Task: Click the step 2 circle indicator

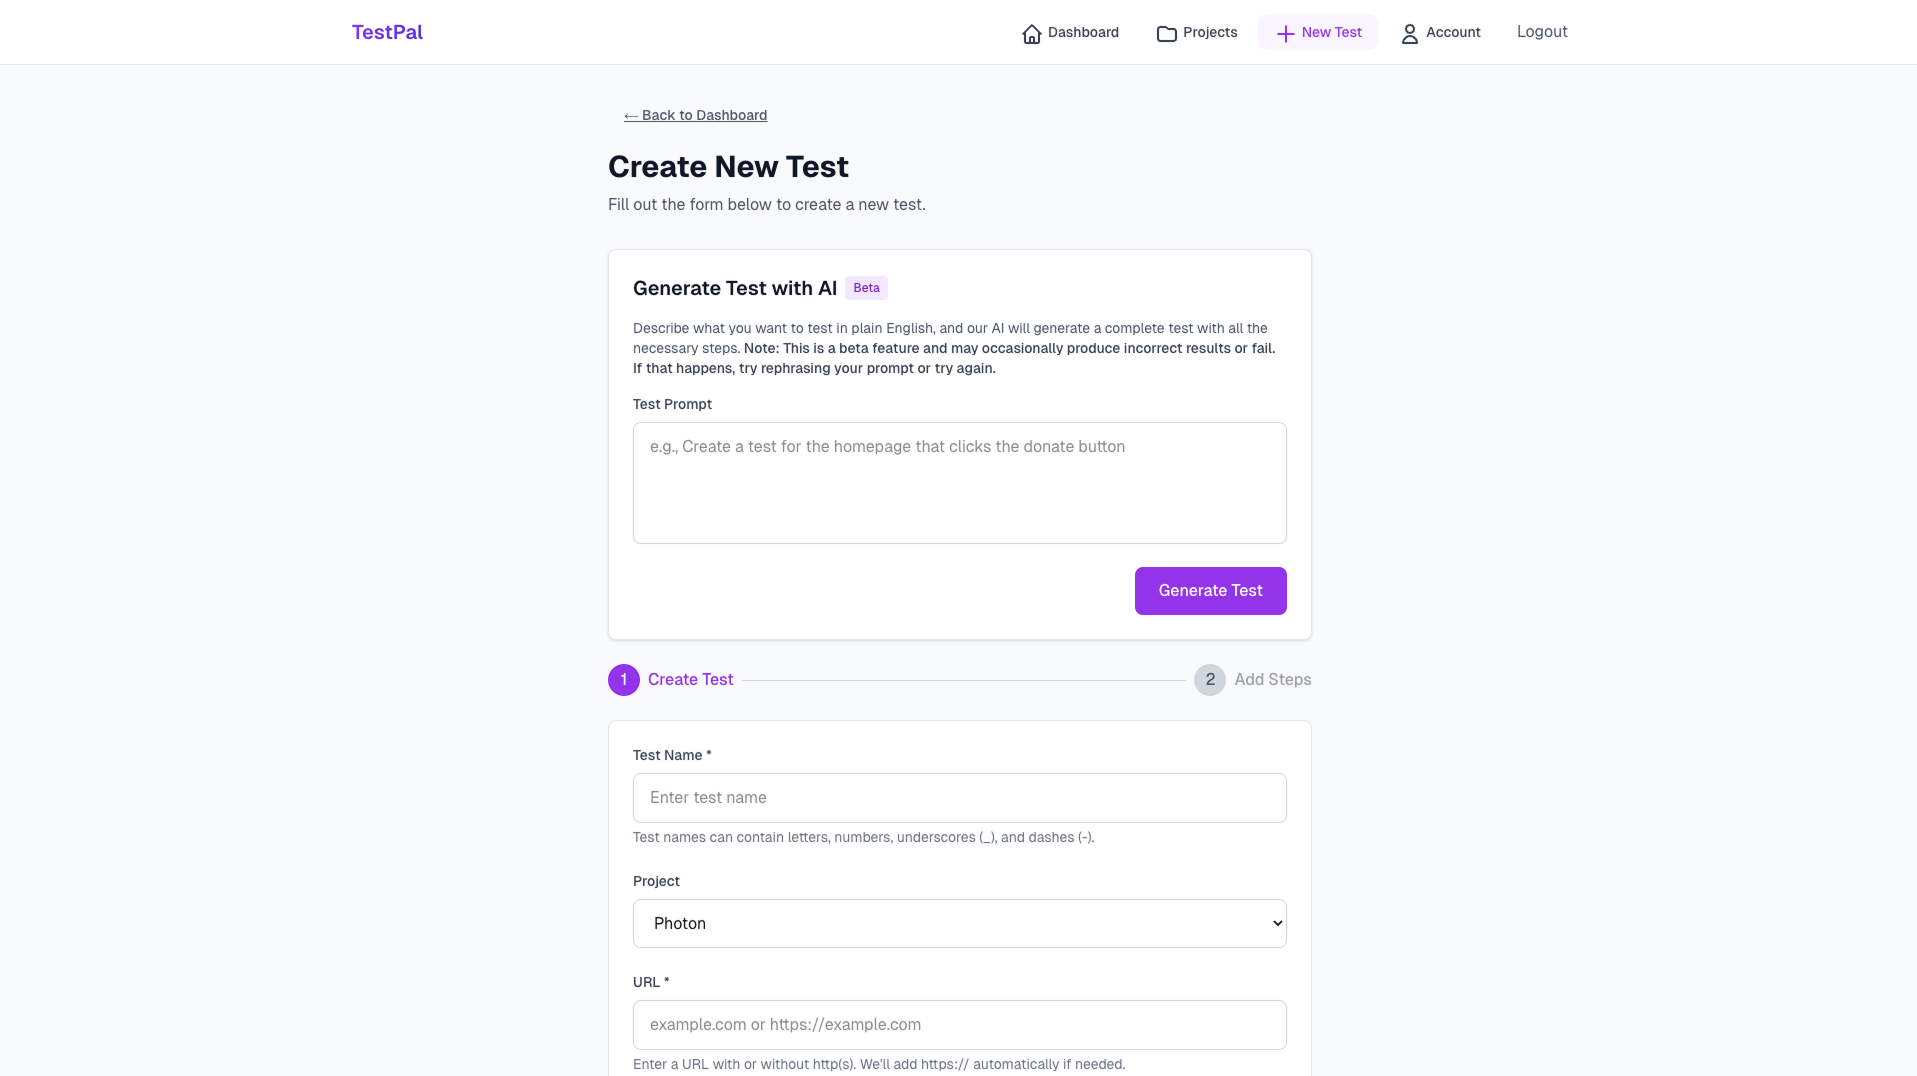Action: 1209,679
